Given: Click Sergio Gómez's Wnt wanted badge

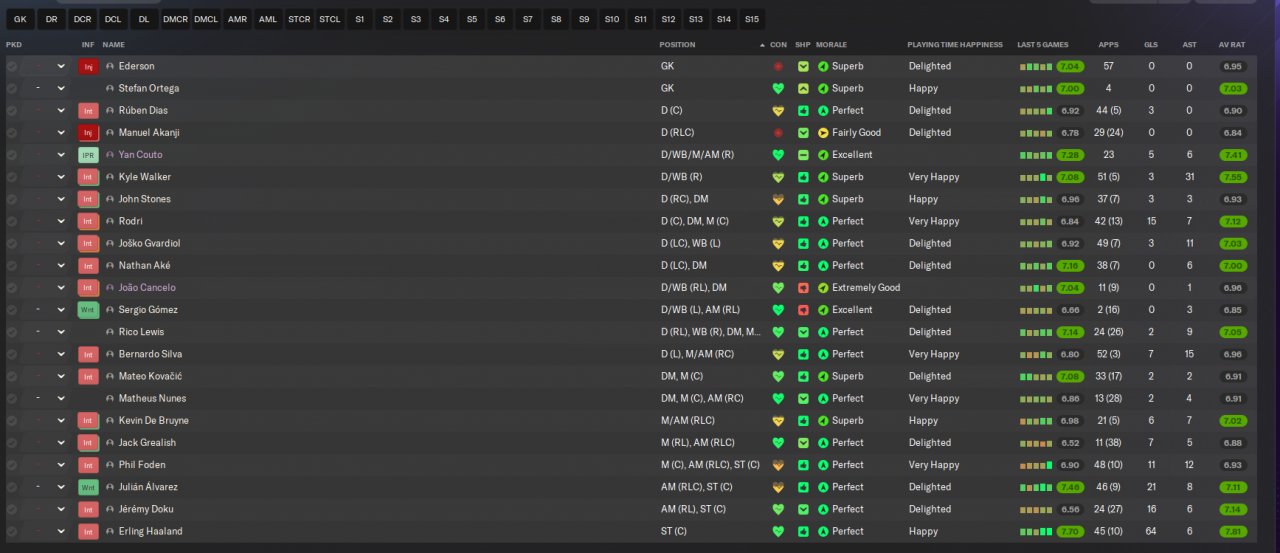Looking at the screenshot, I should pos(88,310).
